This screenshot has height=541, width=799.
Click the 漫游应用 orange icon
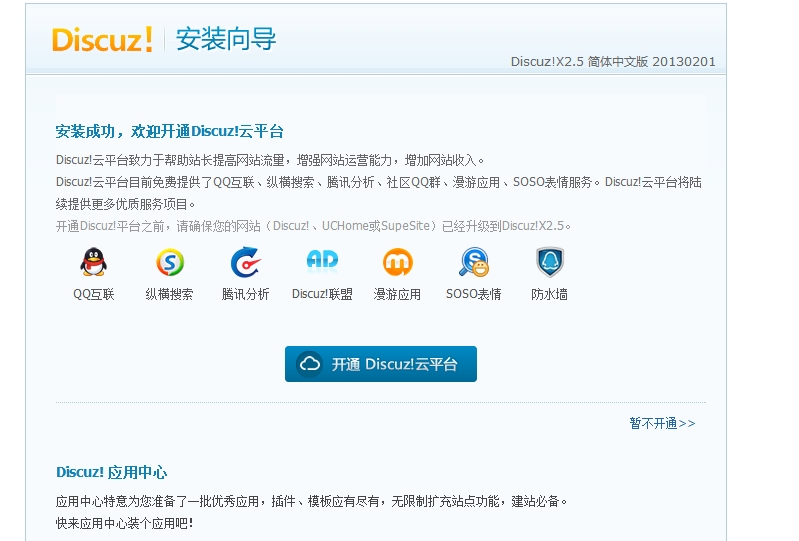397,262
